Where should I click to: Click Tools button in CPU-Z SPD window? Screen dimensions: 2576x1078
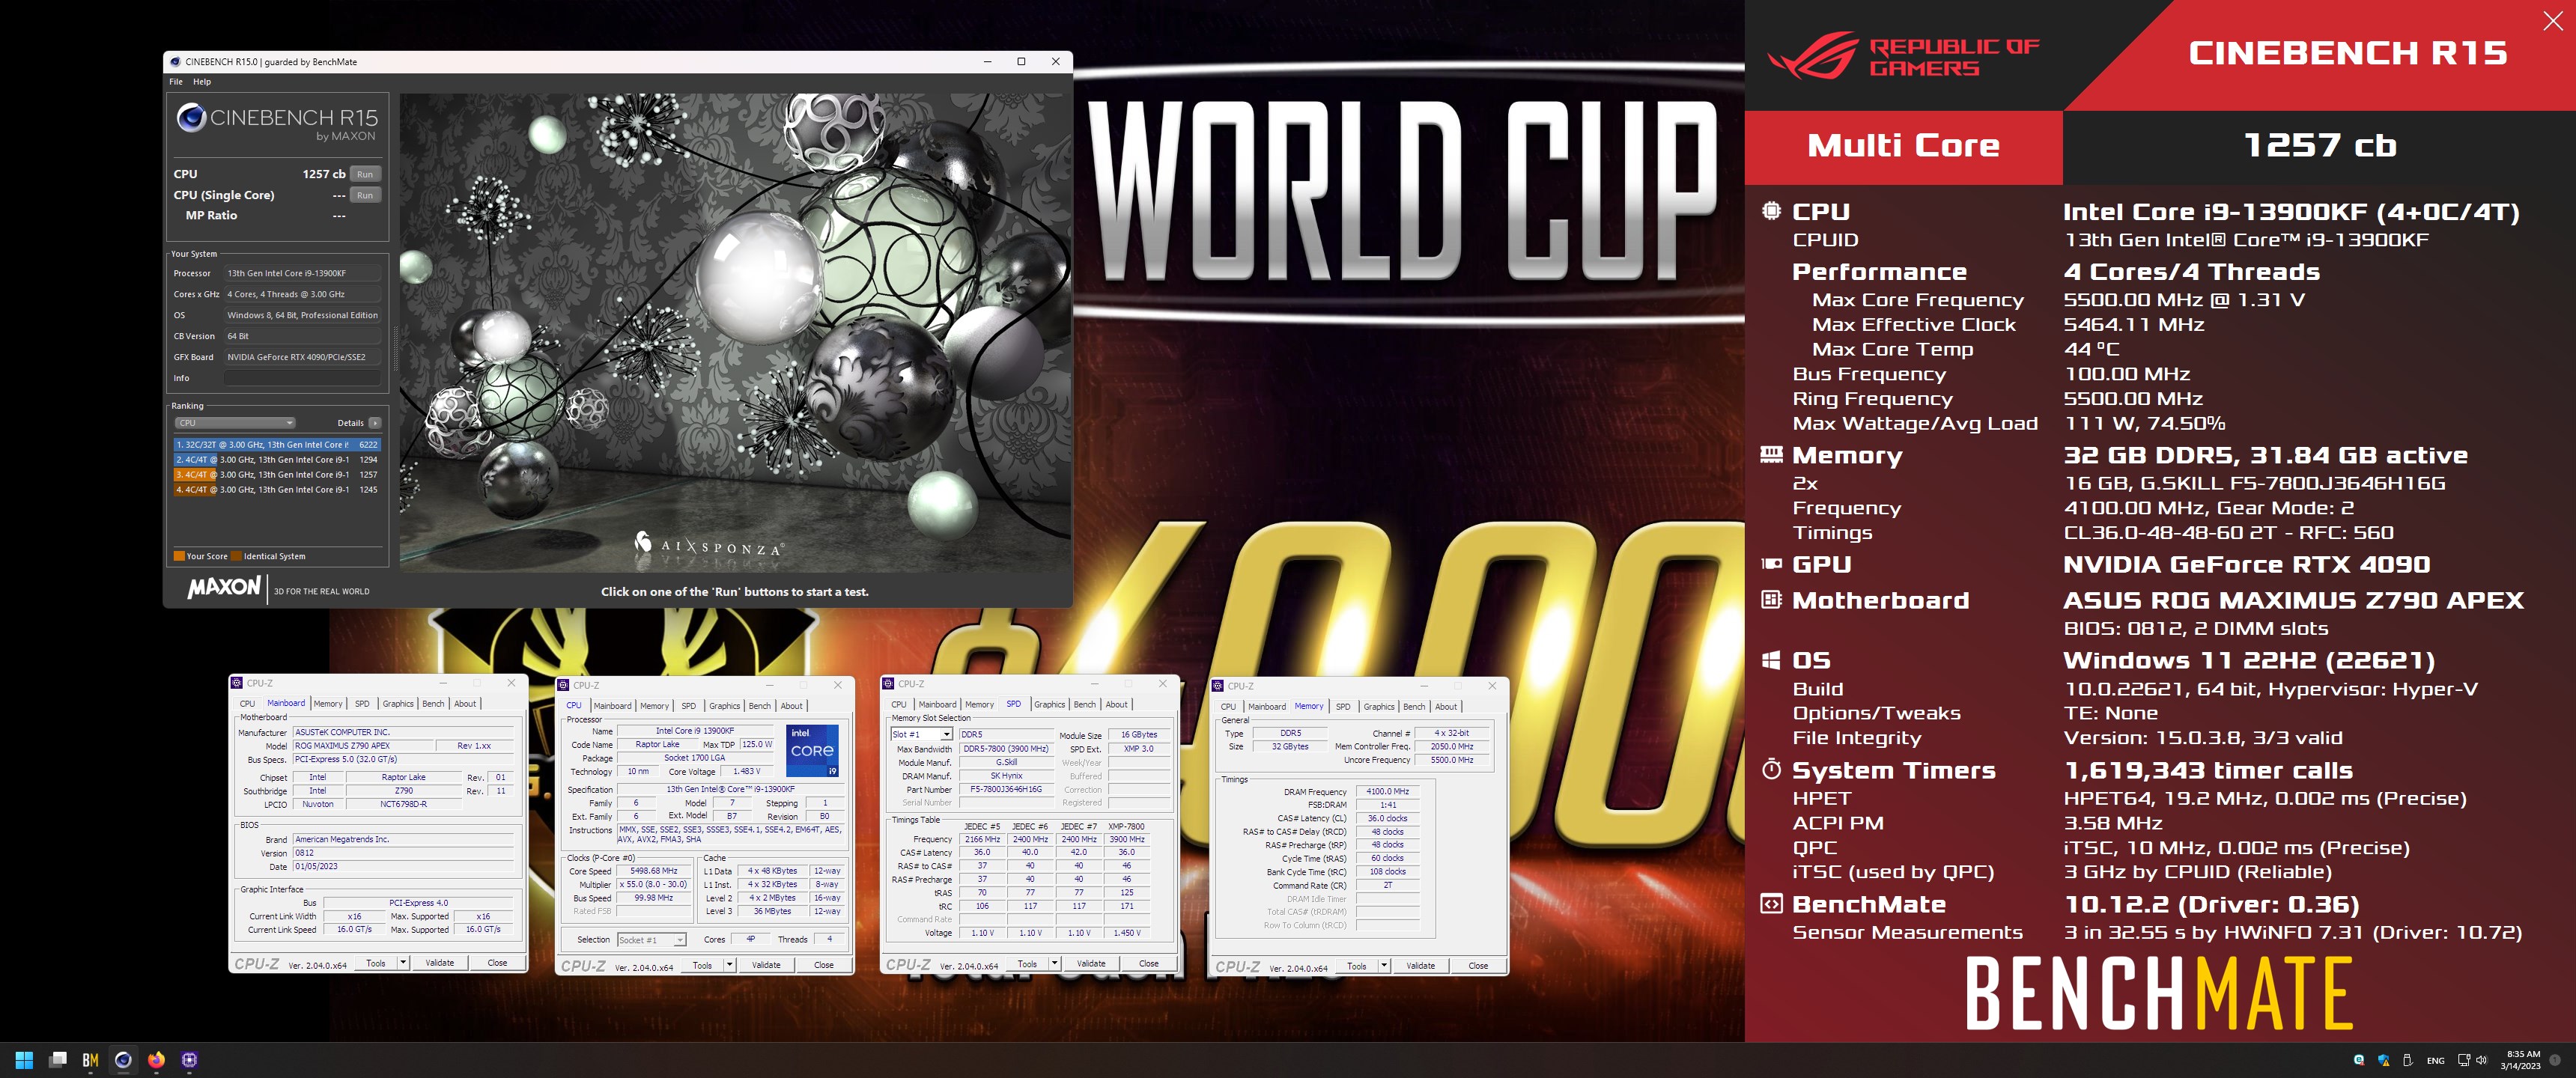coord(1027,964)
